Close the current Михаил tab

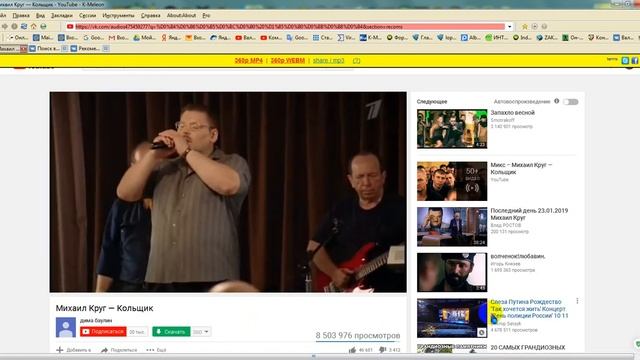tap(24, 48)
